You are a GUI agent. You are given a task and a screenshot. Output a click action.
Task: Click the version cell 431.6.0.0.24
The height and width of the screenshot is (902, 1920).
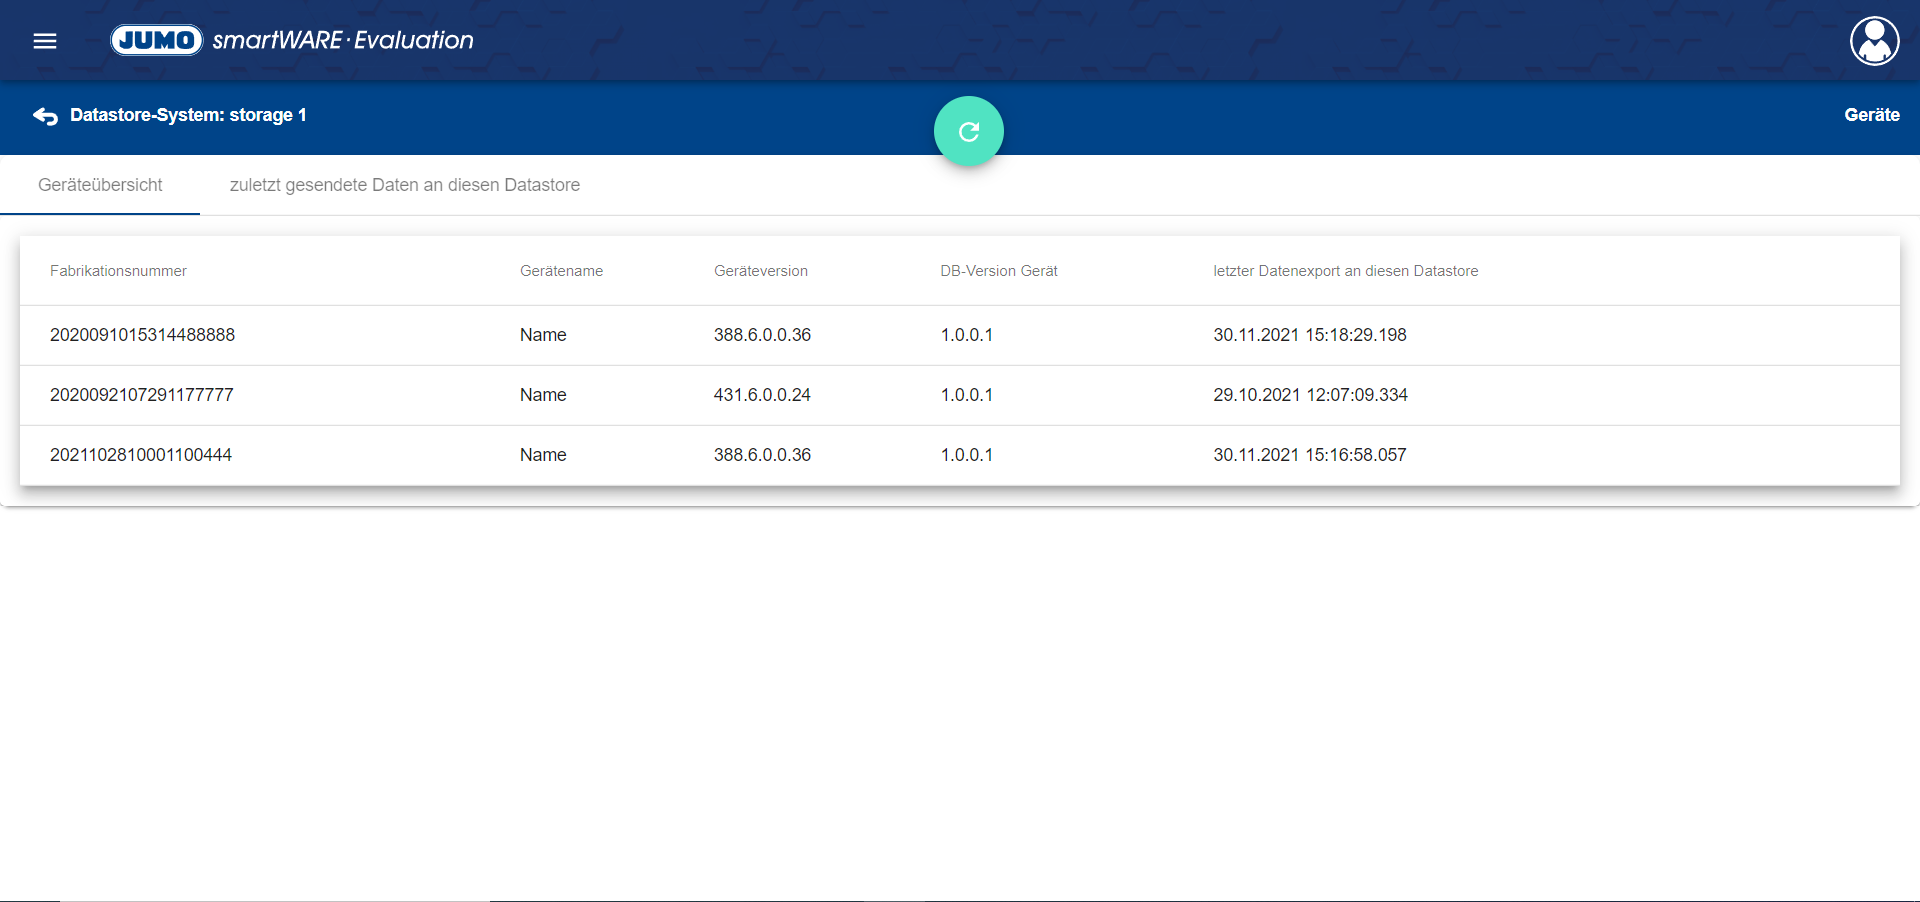tap(761, 395)
